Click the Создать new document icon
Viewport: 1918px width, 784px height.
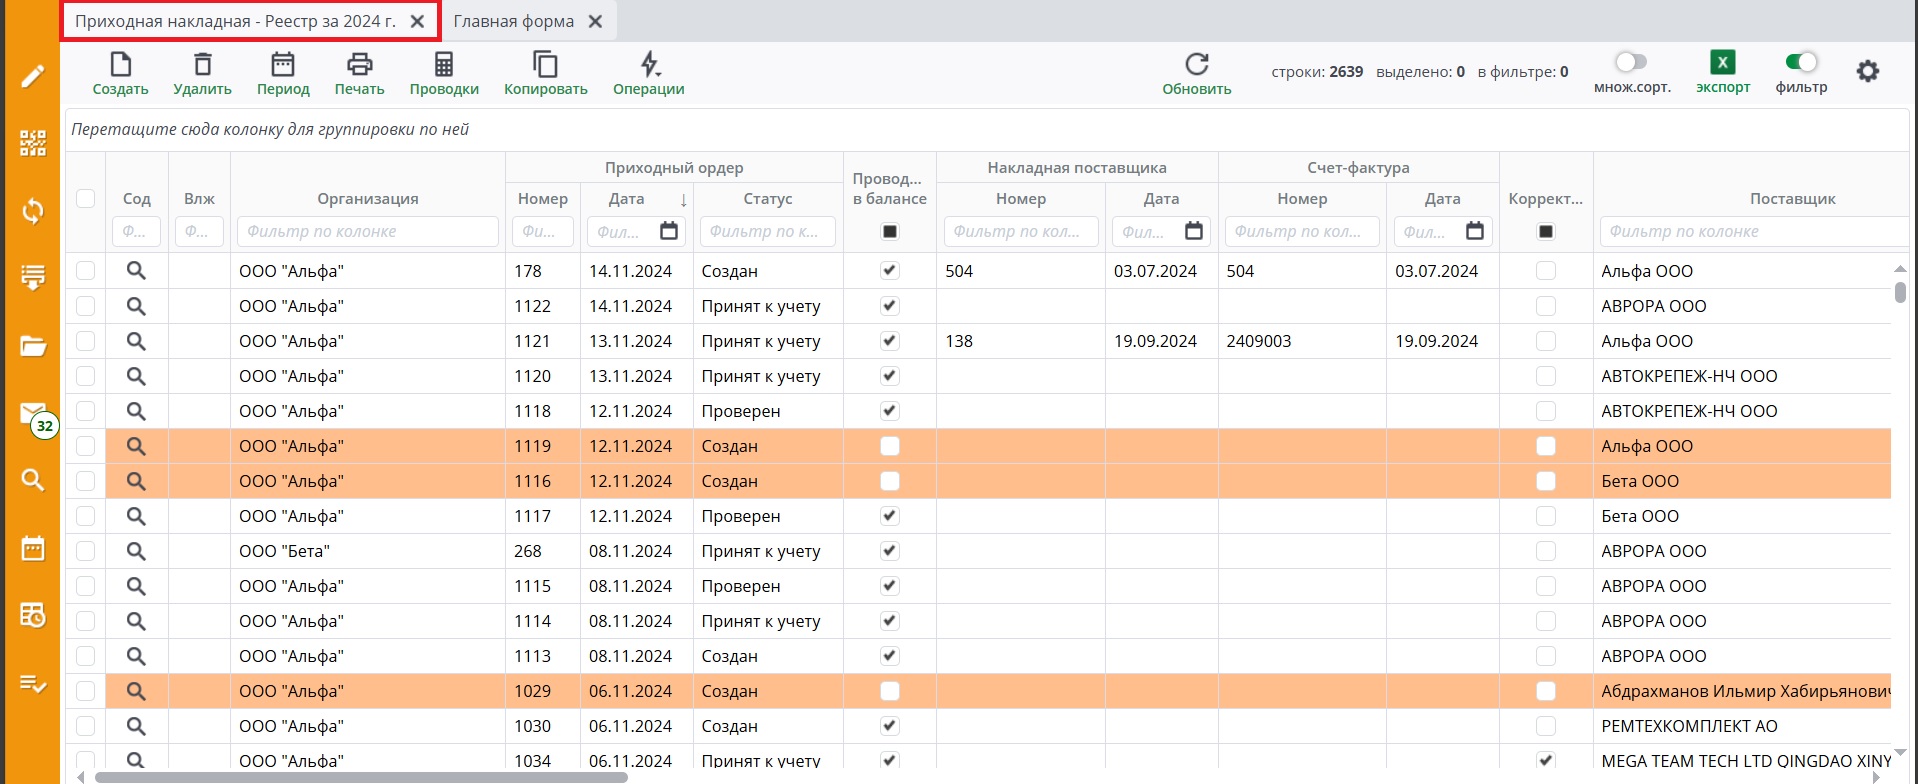coord(120,66)
